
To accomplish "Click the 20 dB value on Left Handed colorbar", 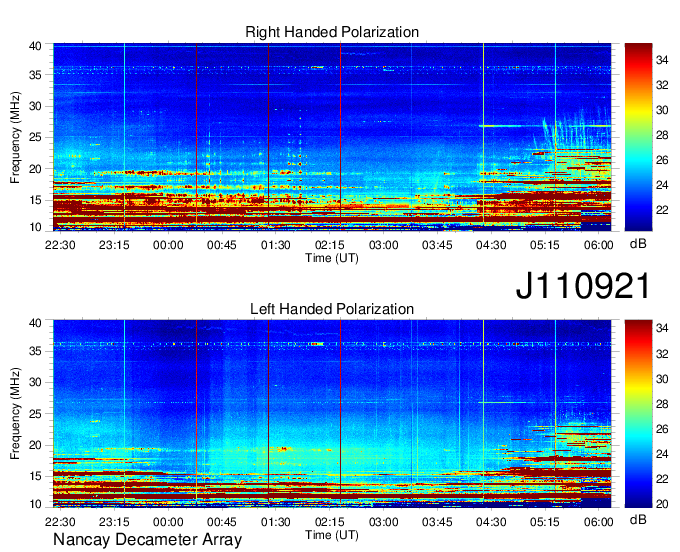I will (x=662, y=504).
